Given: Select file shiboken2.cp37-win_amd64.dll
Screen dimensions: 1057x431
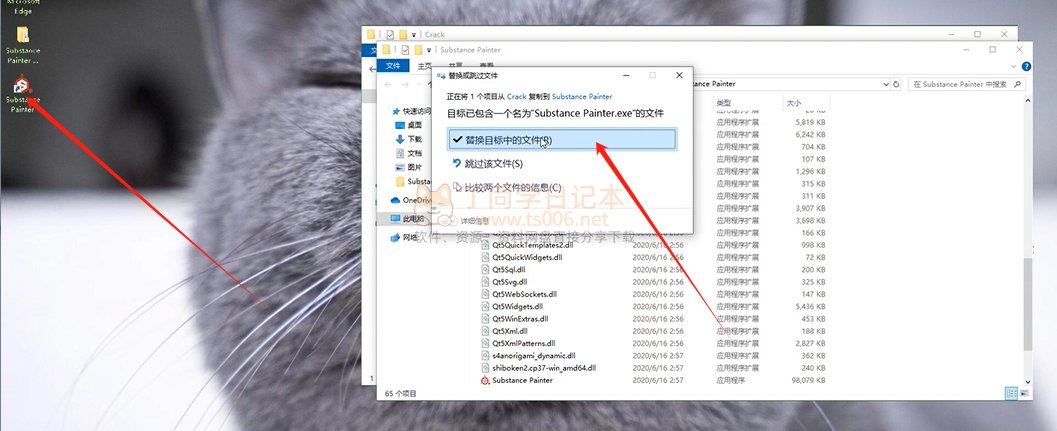Looking at the screenshot, I should tap(544, 368).
